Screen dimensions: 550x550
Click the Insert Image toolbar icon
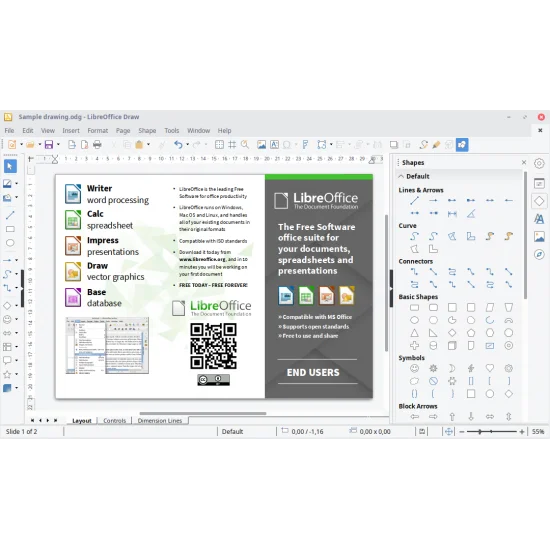click(x=261, y=145)
